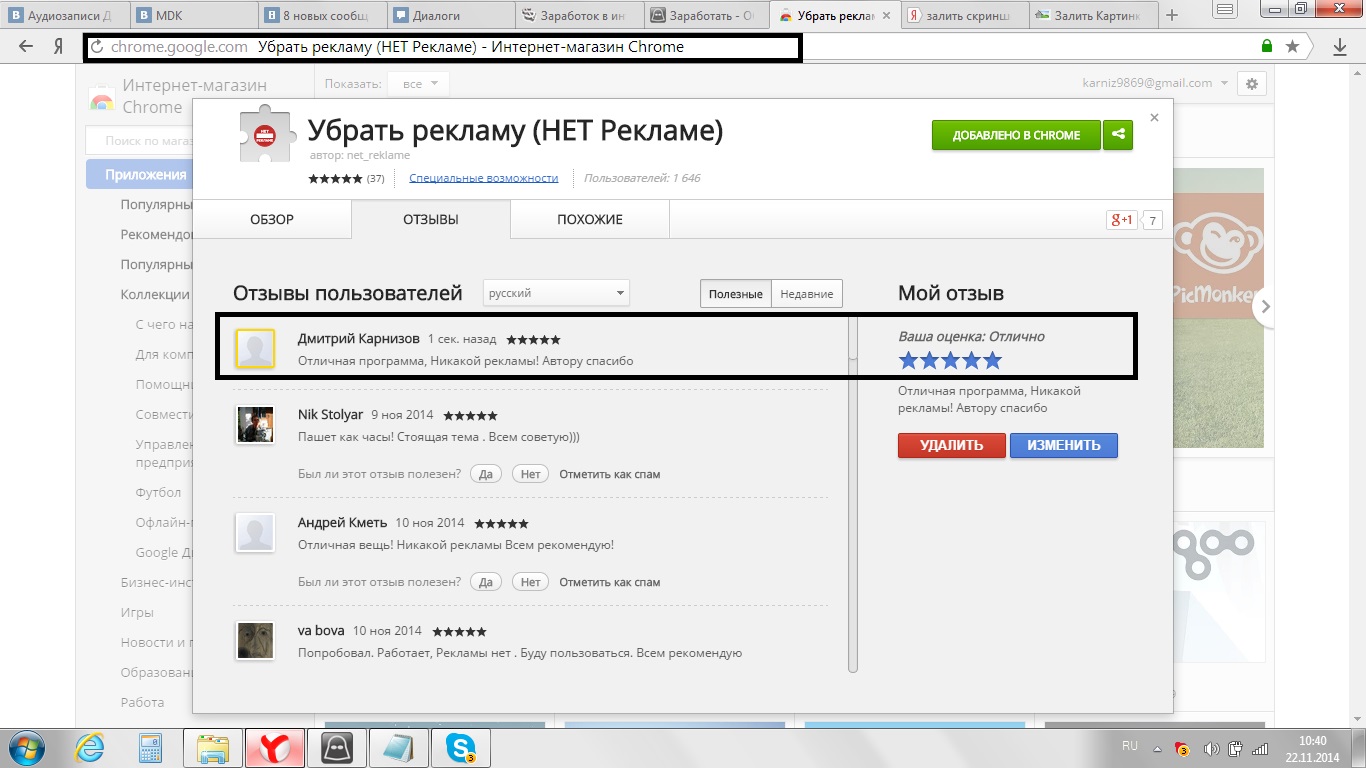
Task: Click Nik Stolyar's profile photo
Action: point(255,424)
